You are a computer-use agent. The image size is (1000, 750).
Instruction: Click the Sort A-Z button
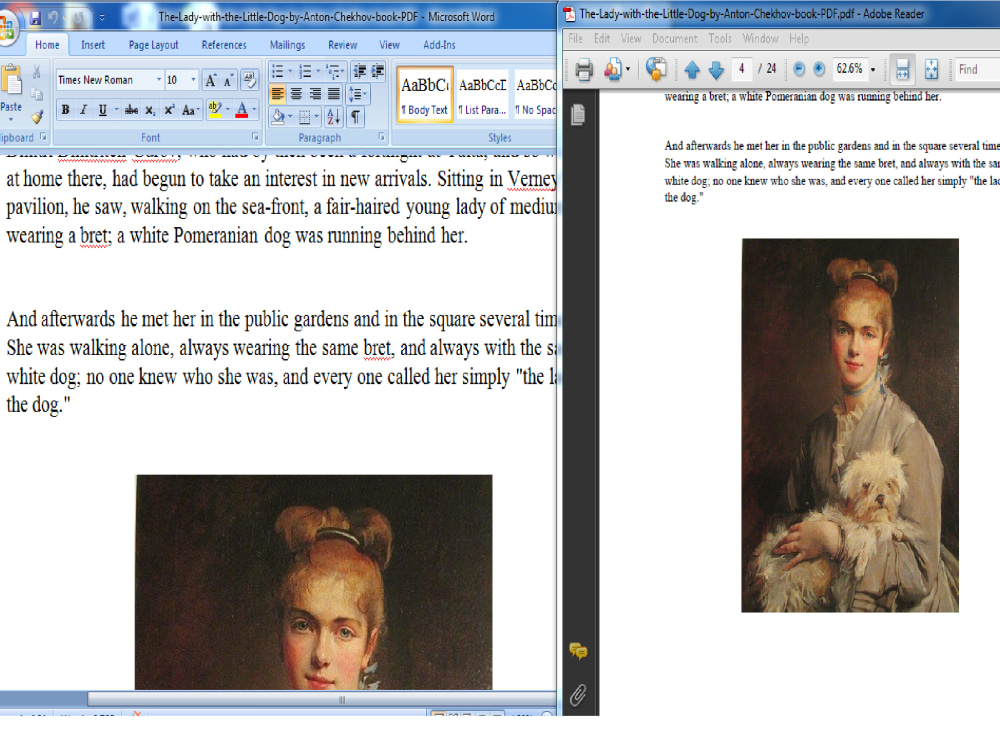(334, 117)
